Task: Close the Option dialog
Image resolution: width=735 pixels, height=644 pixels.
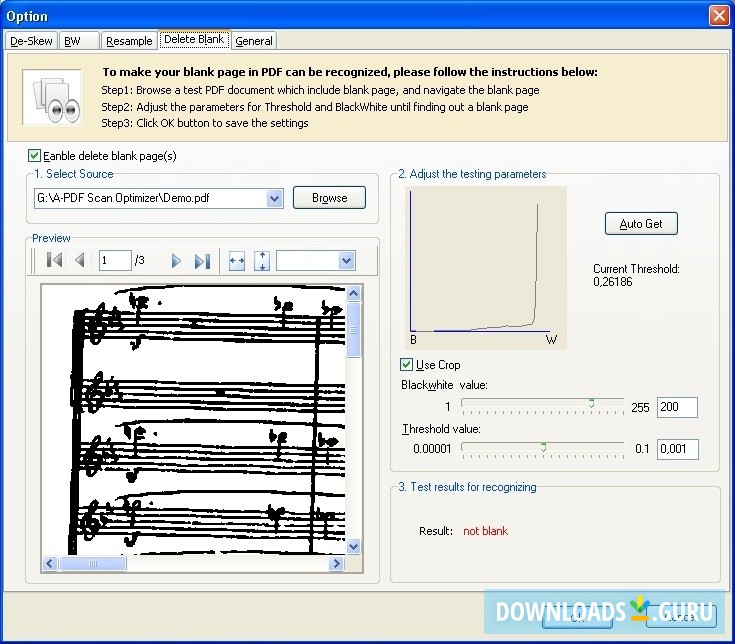Action: pyautogui.click(x=719, y=15)
